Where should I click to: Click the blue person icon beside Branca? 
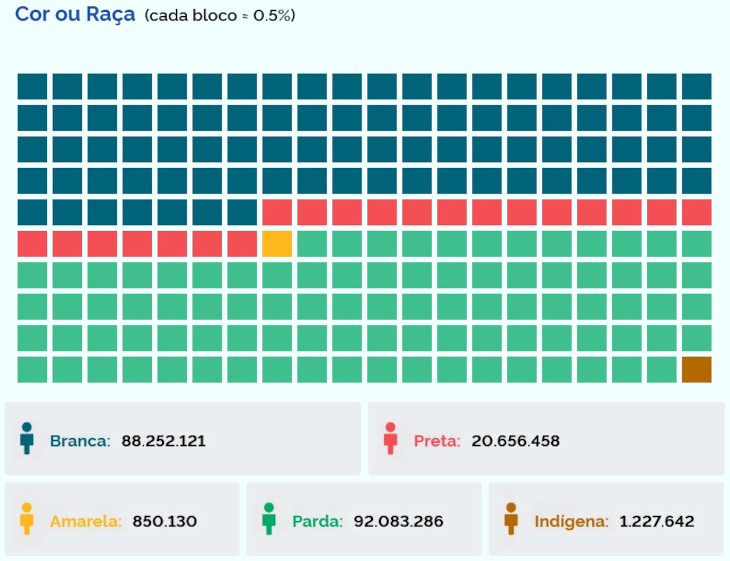click(27, 438)
